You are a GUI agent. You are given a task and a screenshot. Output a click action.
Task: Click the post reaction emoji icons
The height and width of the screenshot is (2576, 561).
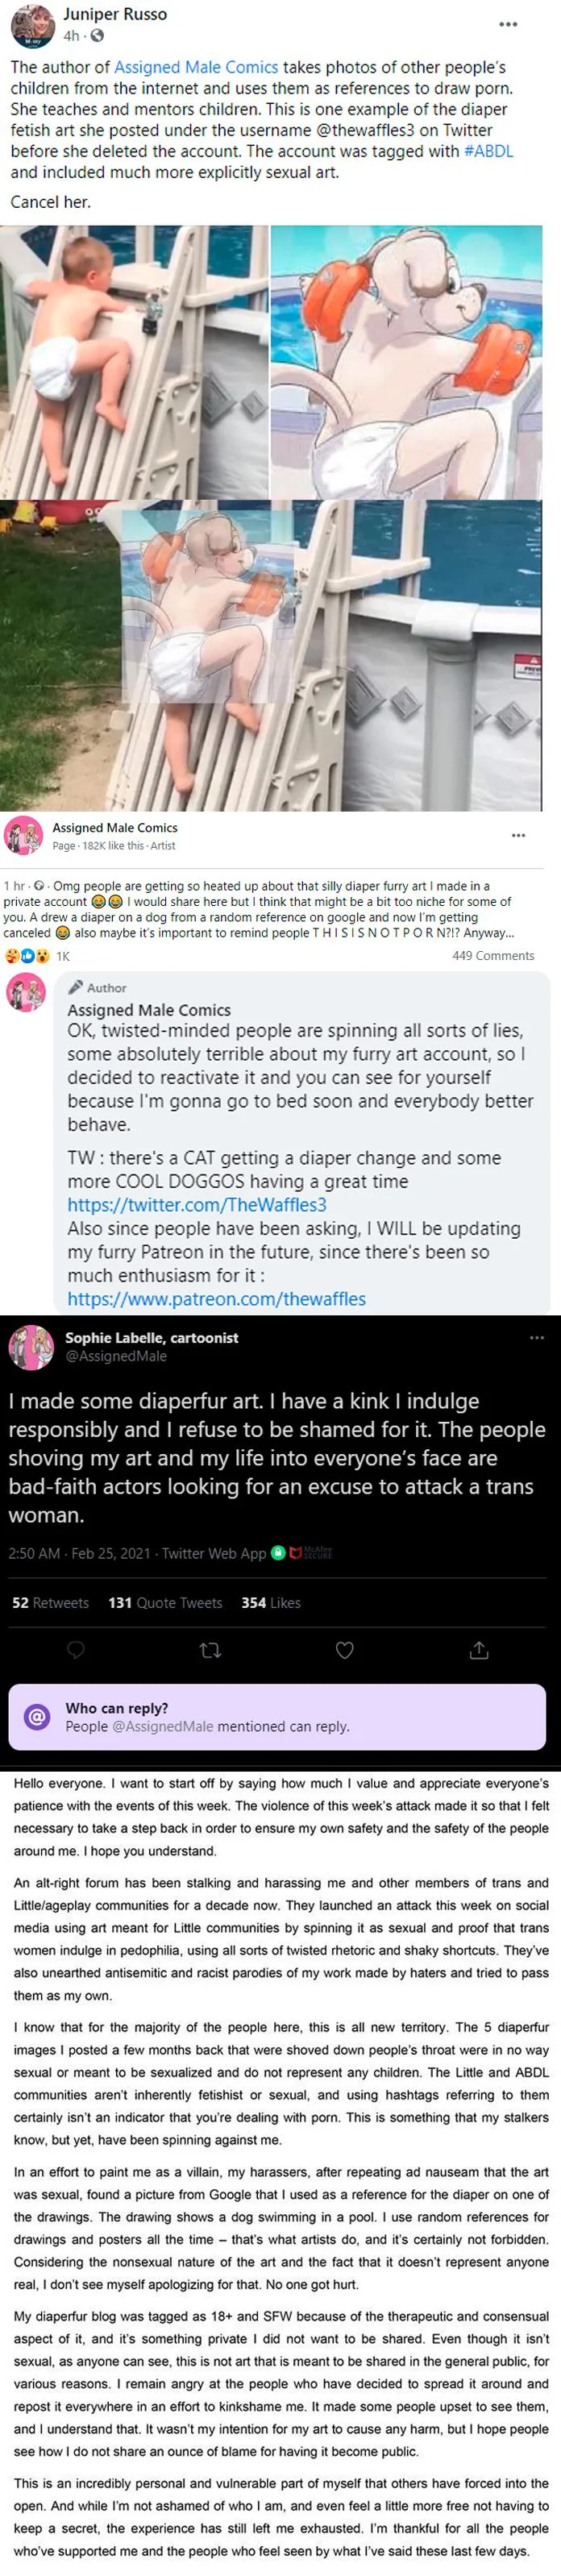(x=27, y=956)
